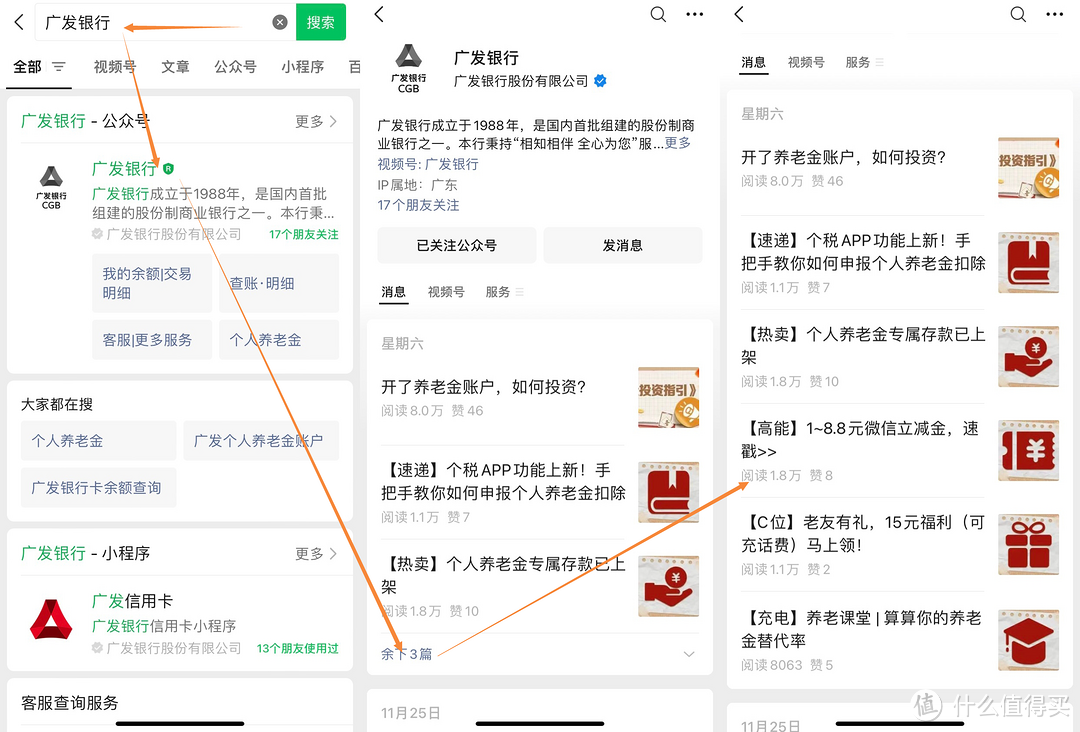Open the coupon ¥ ticket thumbnail
This screenshot has height=732, width=1080.
pos(1028,450)
